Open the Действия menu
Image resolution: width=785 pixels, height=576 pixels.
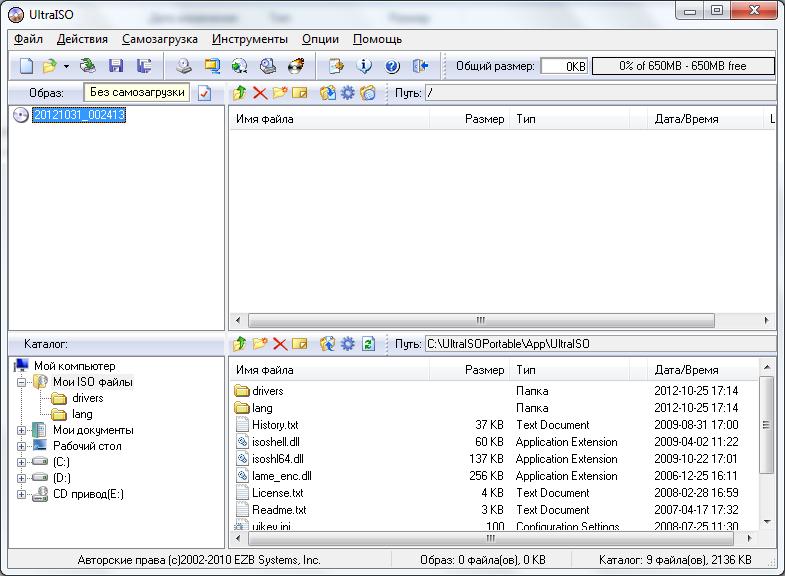[82, 39]
